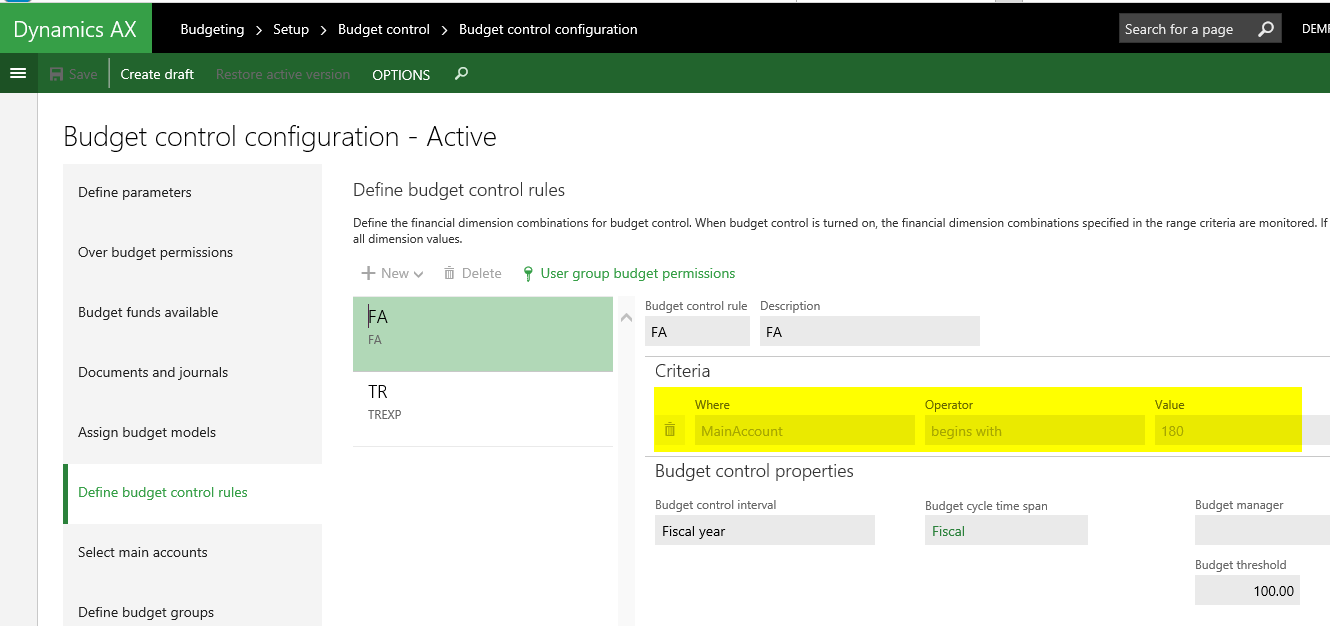
Task: Collapse the rule list using the up chevron
Action: click(x=627, y=318)
